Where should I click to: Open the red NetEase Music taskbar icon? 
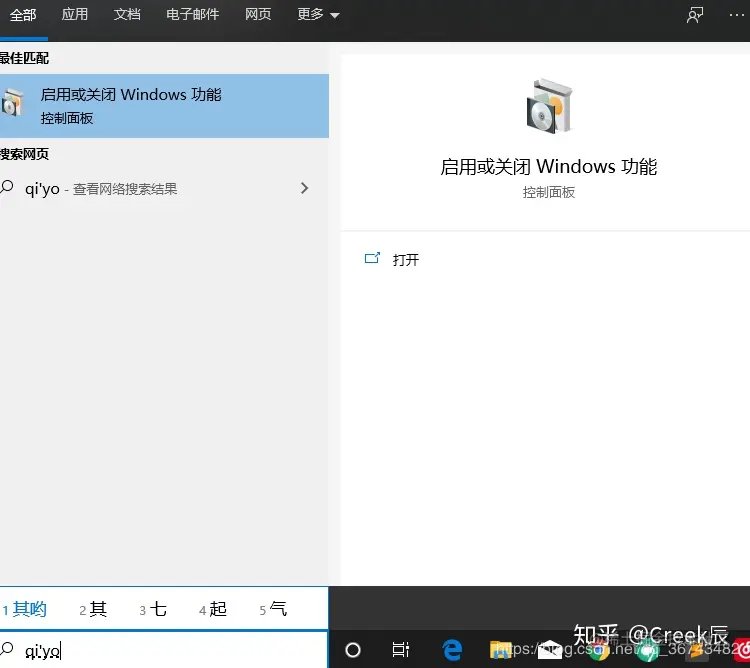click(x=742, y=650)
